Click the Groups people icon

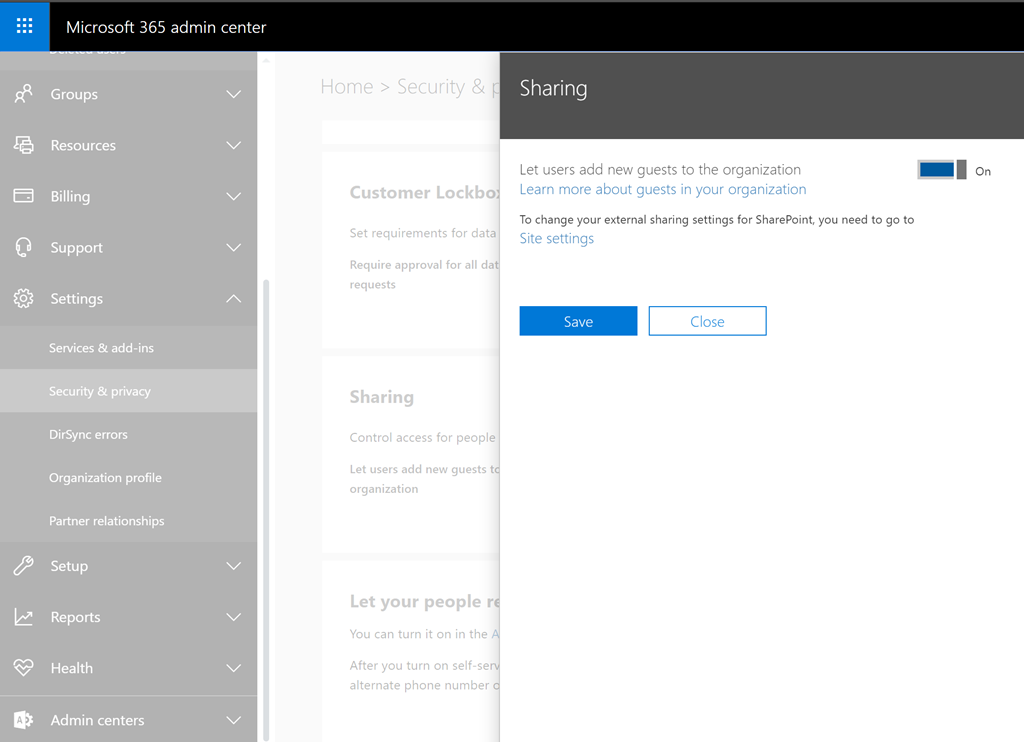(23, 94)
